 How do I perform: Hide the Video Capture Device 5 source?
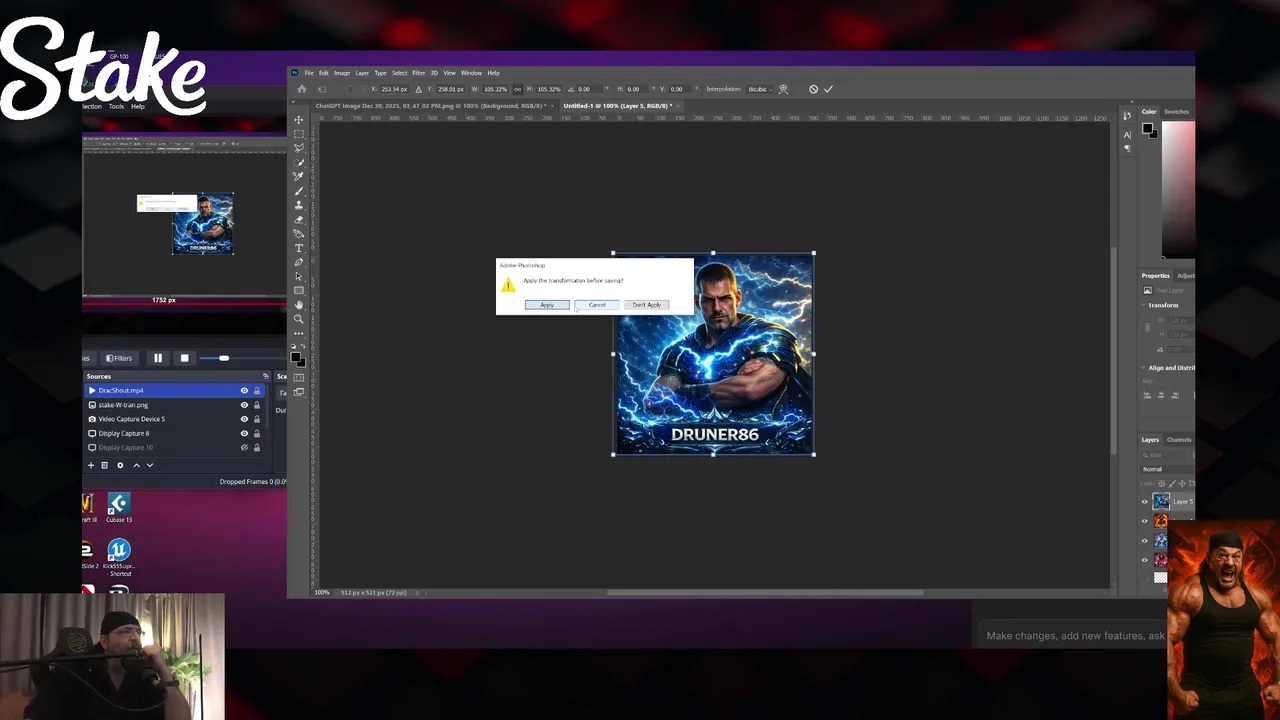coord(244,419)
